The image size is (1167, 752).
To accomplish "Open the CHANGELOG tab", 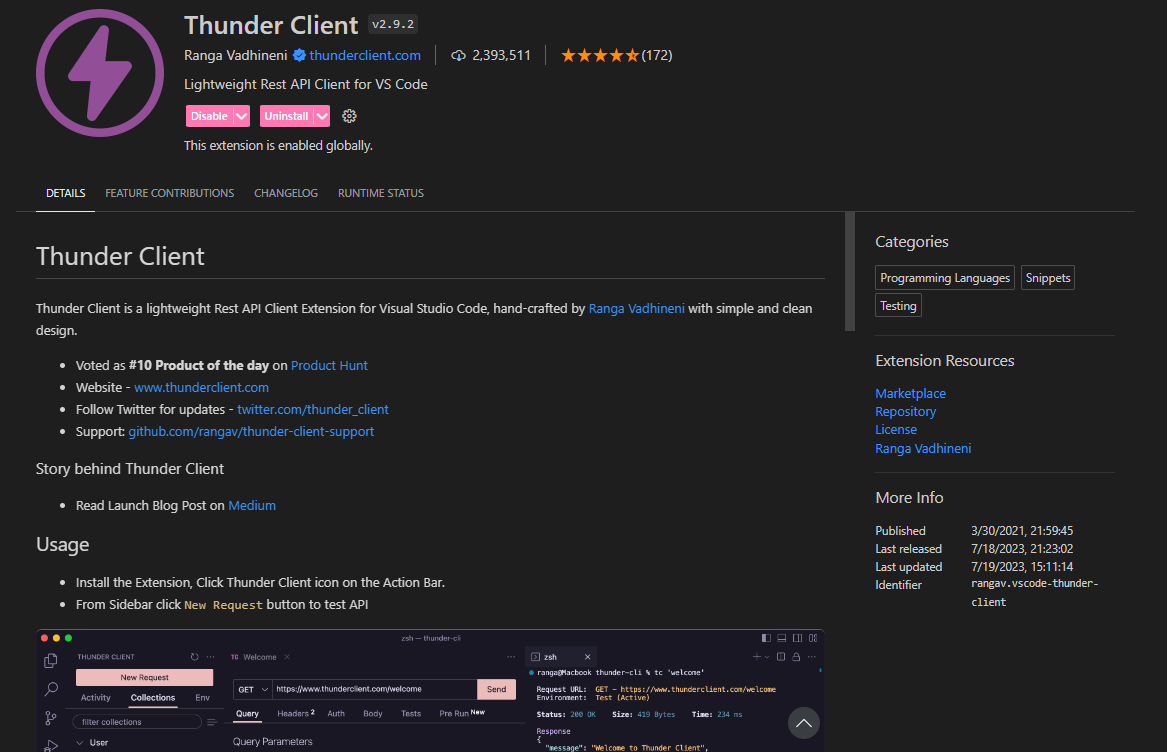I will tap(286, 193).
